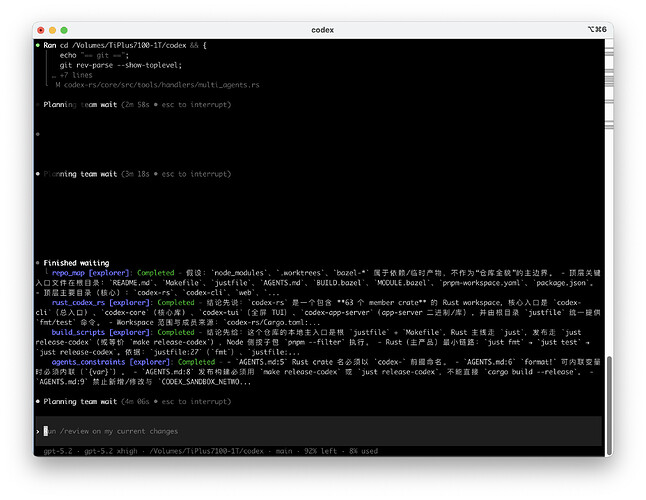Click the 'main' branch in status bar
The height and width of the screenshot is (500, 646).
284,451
